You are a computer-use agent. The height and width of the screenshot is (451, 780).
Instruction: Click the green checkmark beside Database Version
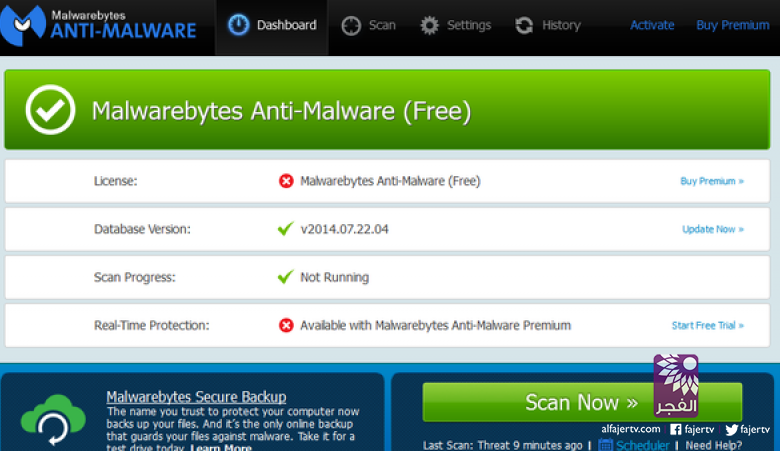pyautogui.click(x=286, y=229)
